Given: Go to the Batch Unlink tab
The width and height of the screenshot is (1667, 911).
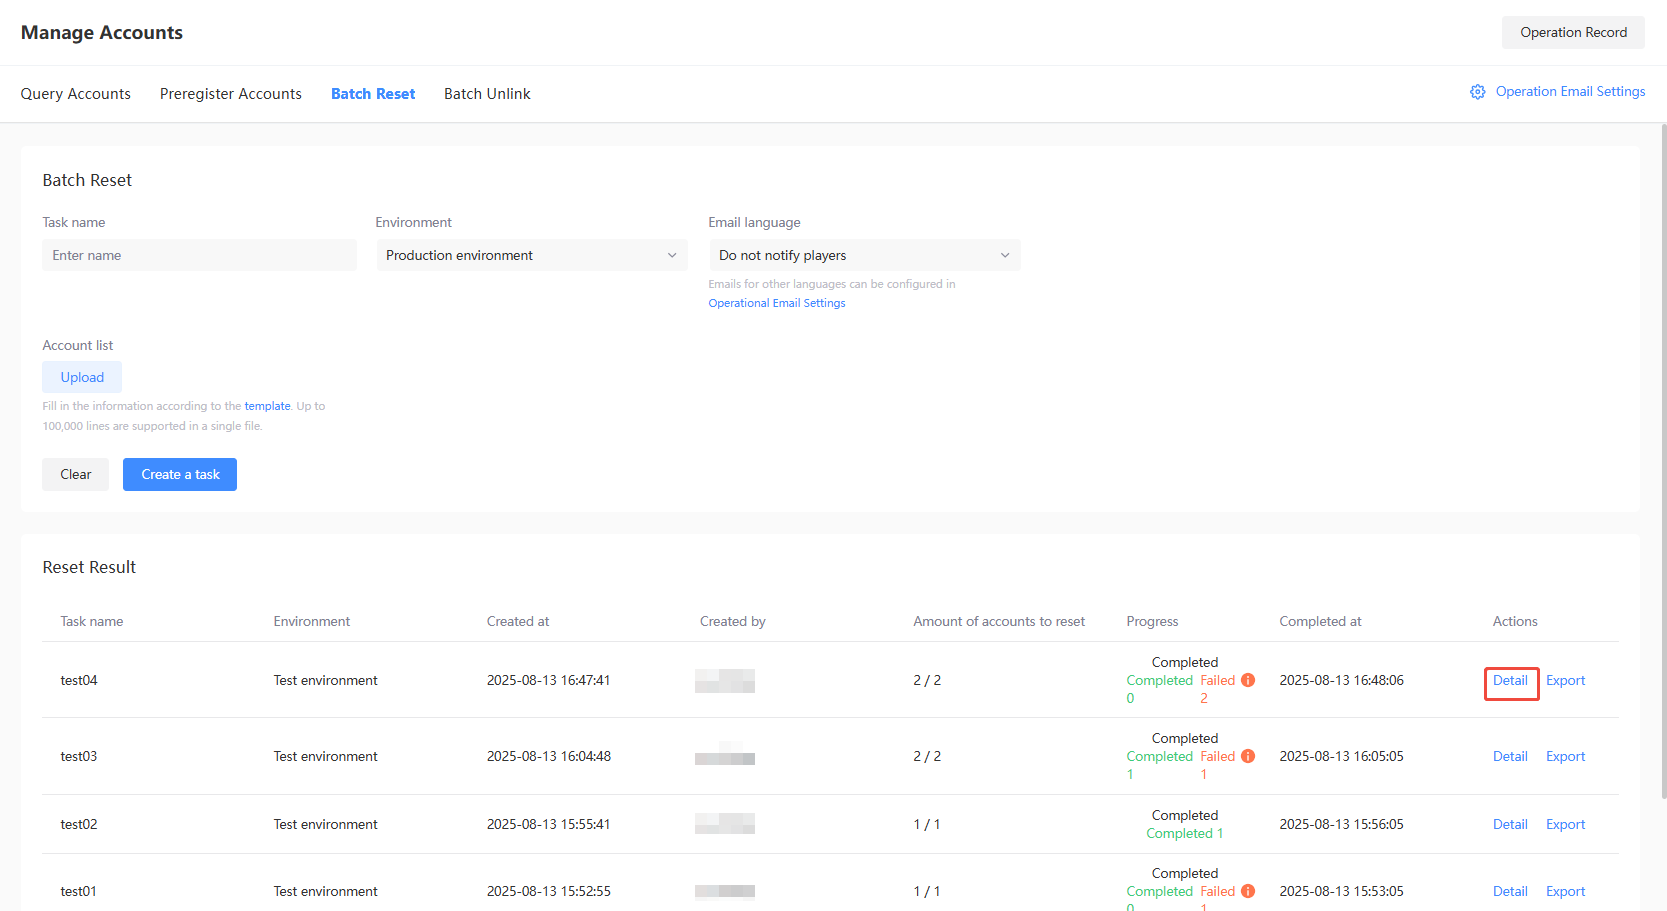Looking at the screenshot, I should [x=487, y=94].
